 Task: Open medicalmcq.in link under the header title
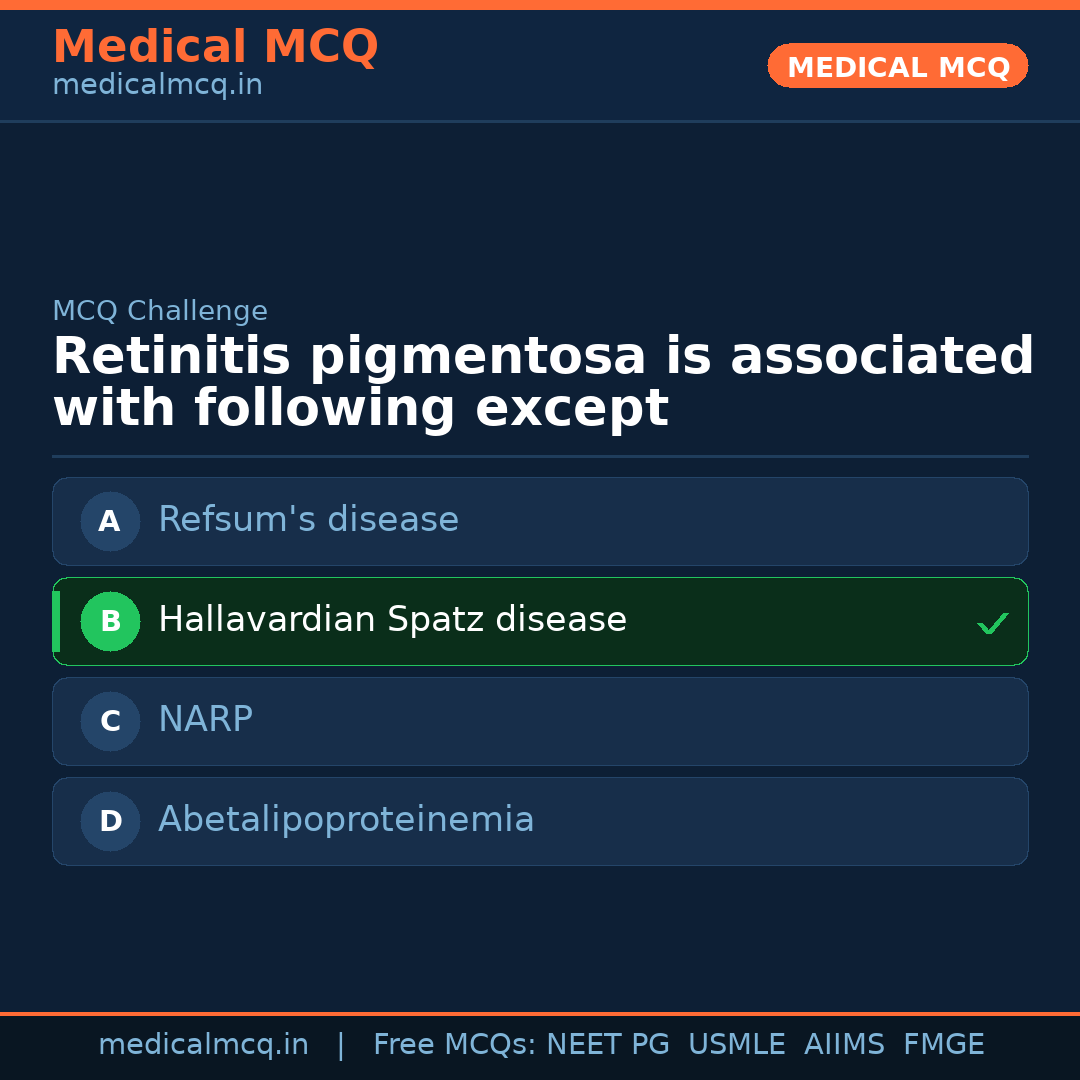point(157,85)
